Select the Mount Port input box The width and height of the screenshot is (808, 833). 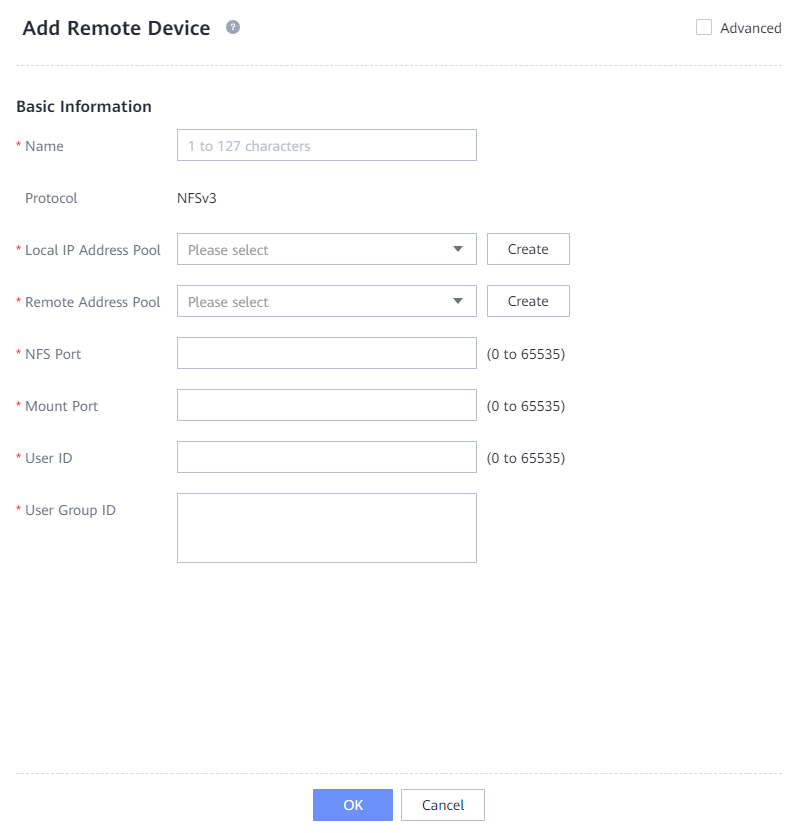click(x=326, y=405)
